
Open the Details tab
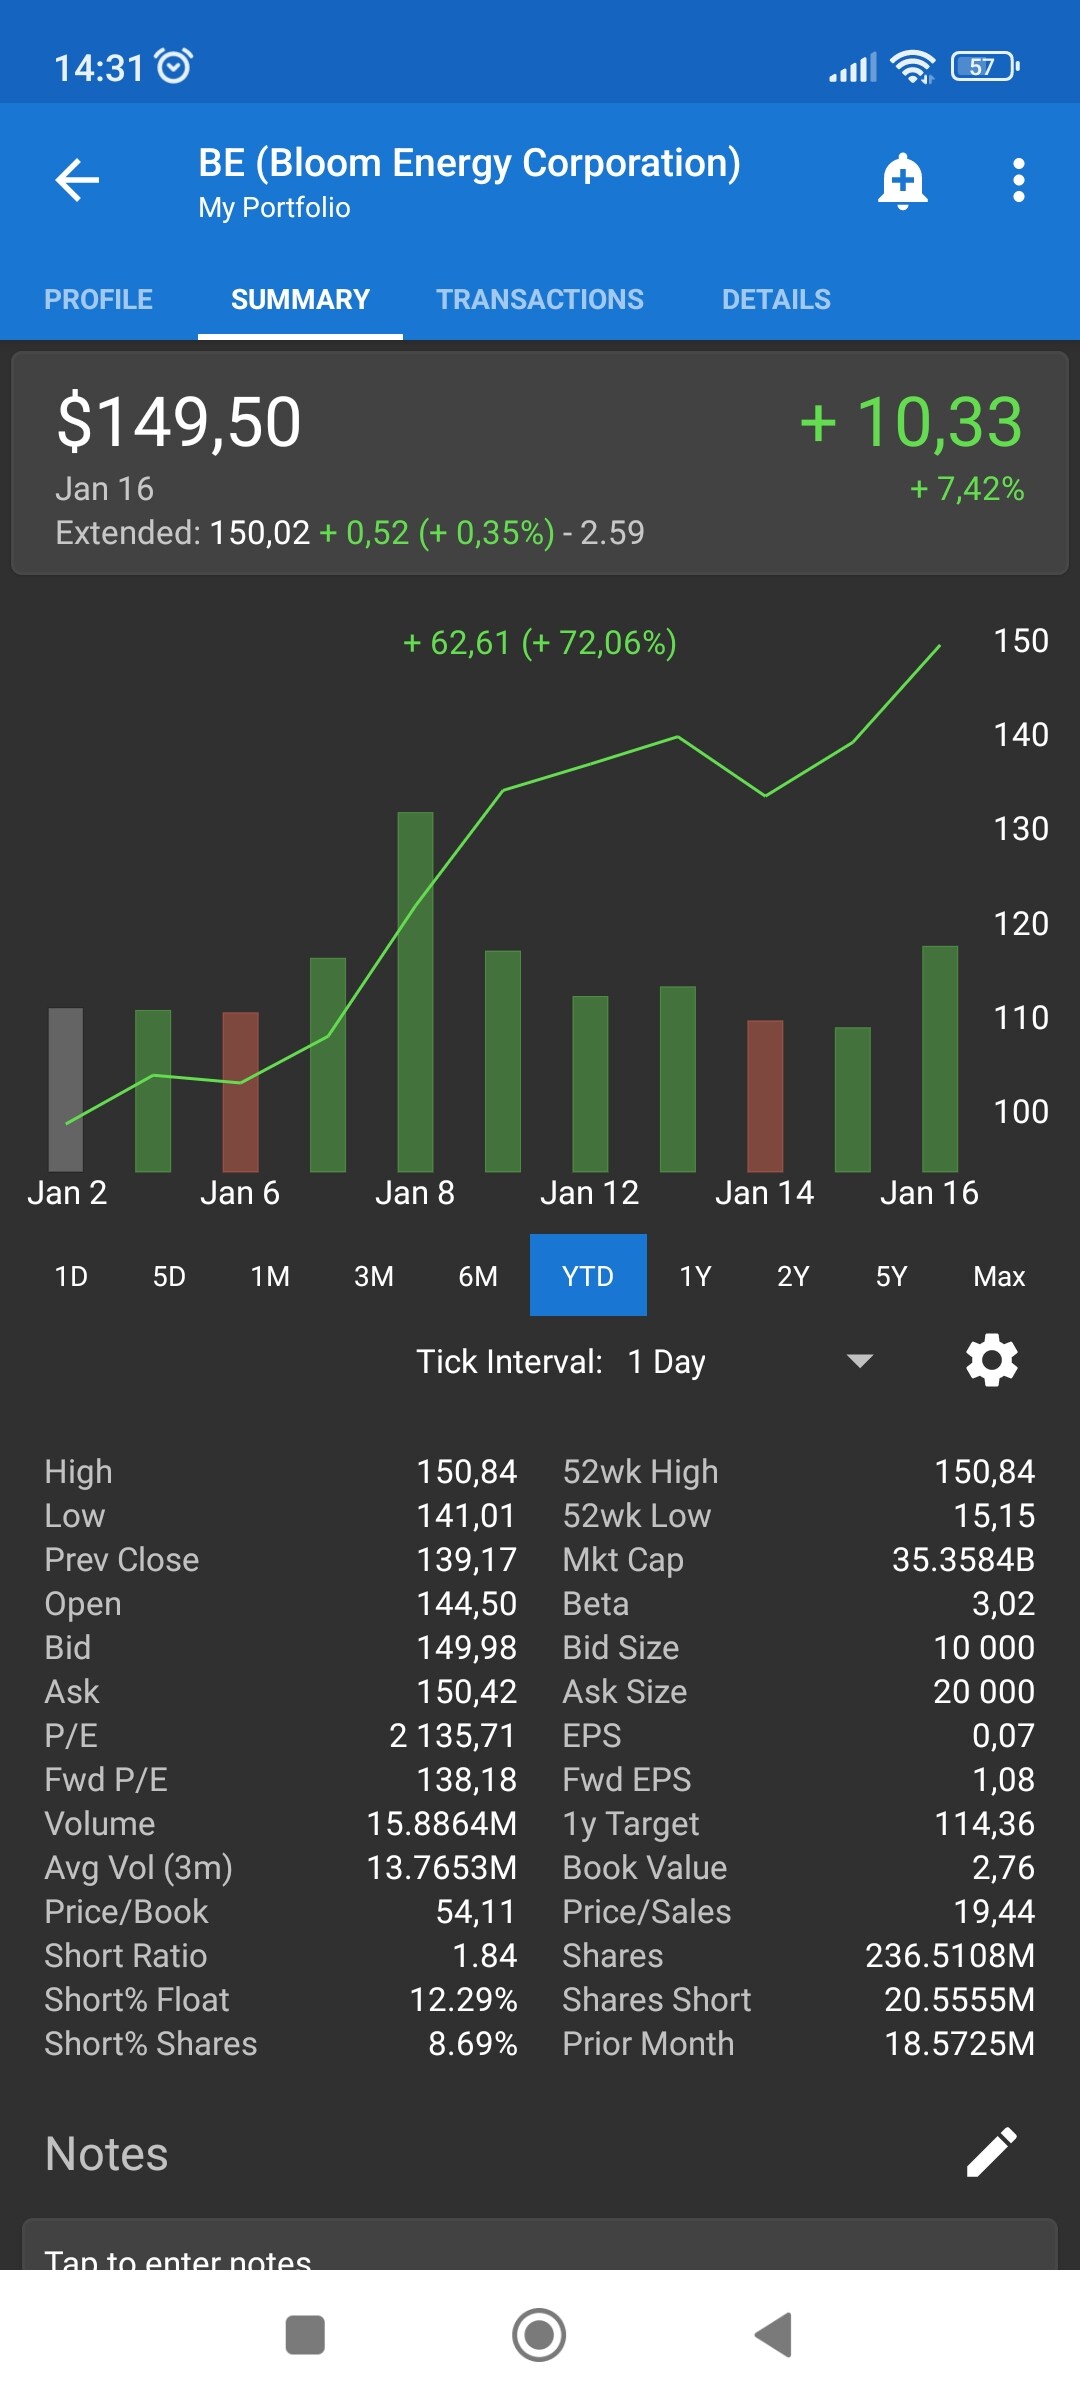click(x=776, y=299)
